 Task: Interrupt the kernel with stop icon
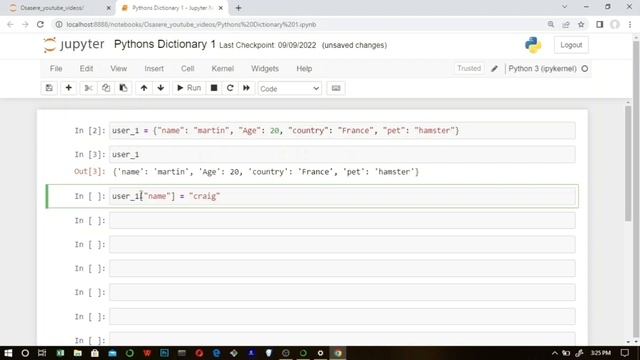[213, 88]
